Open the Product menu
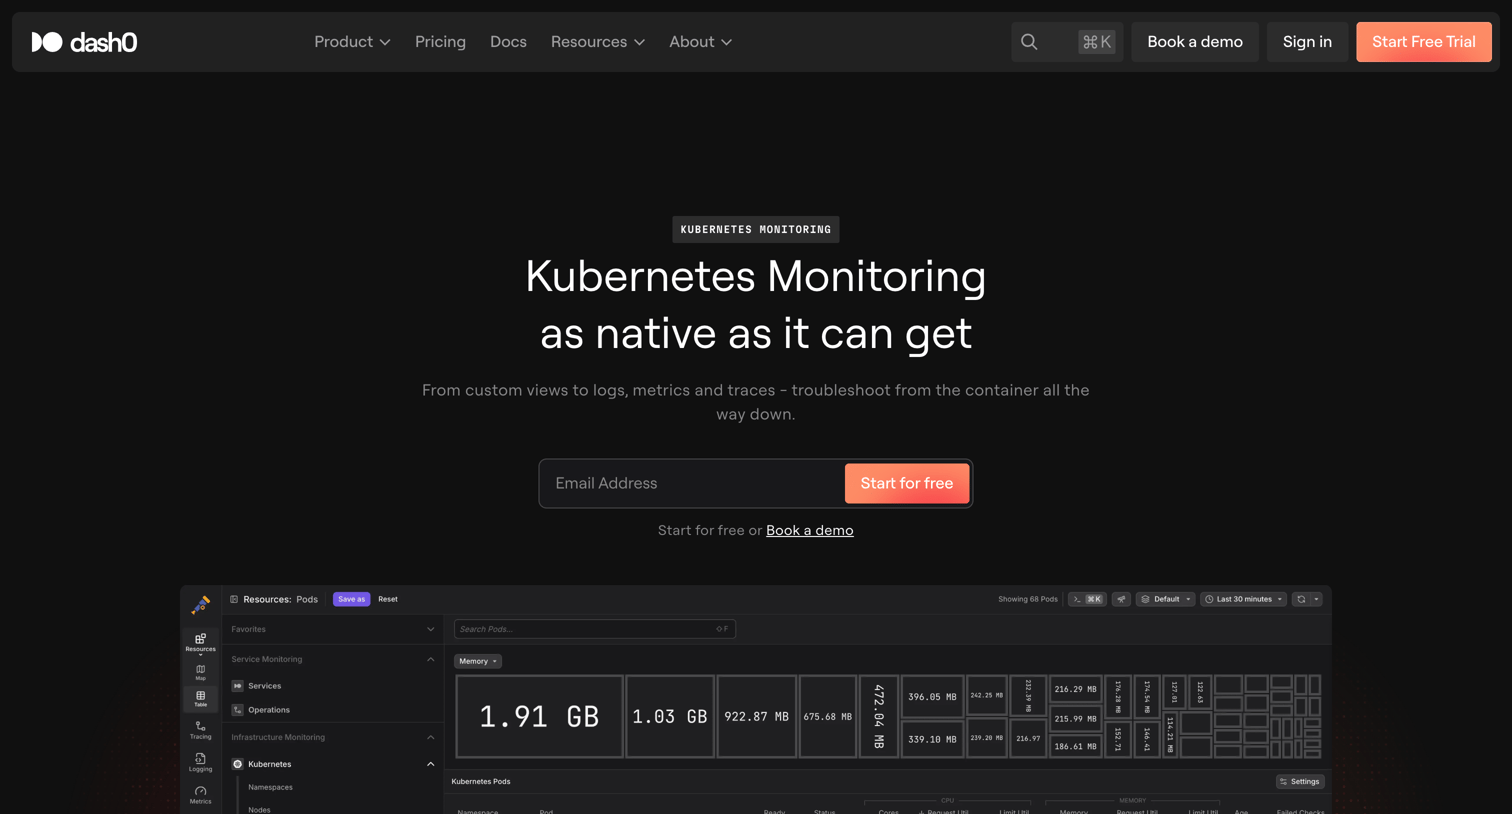The height and width of the screenshot is (814, 1512). coord(352,42)
